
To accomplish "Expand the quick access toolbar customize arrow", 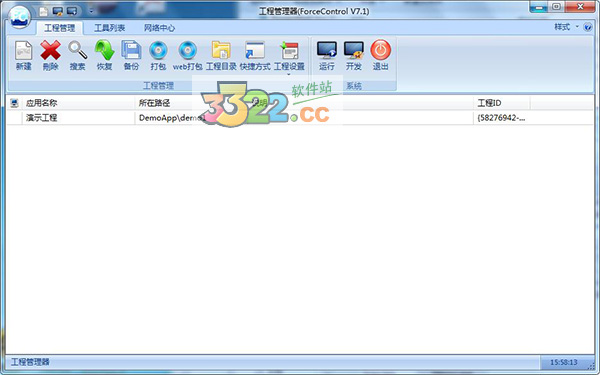I will 91,11.
